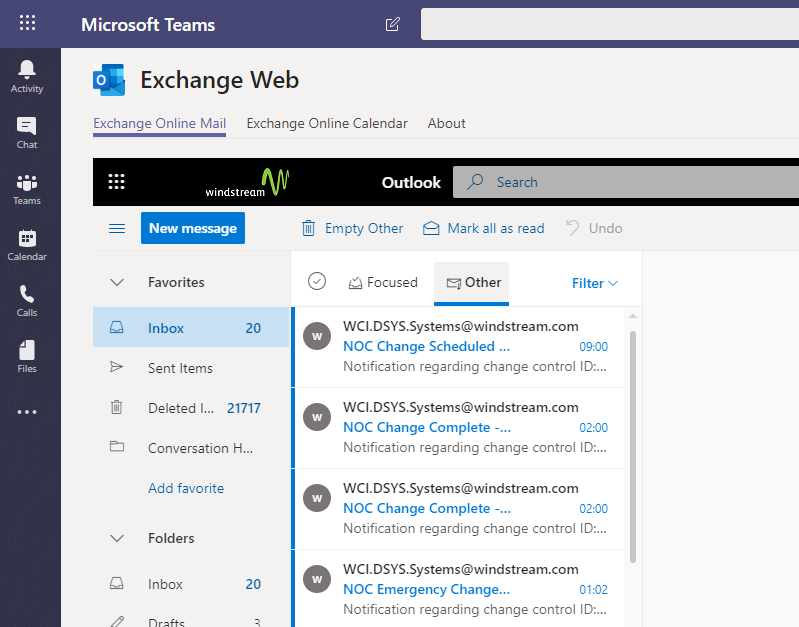Collapse the Favorites section chevron
The height and width of the screenshot is (627, 799).
coord(117,282)
